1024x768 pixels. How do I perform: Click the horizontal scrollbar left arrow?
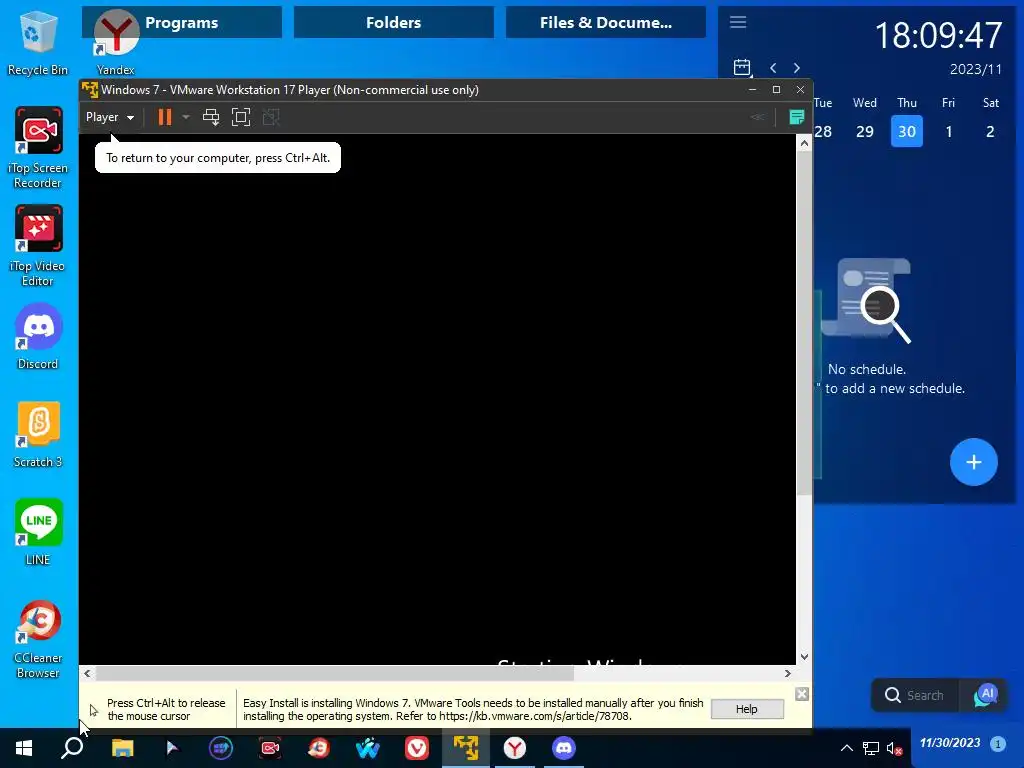click(87, 673)
